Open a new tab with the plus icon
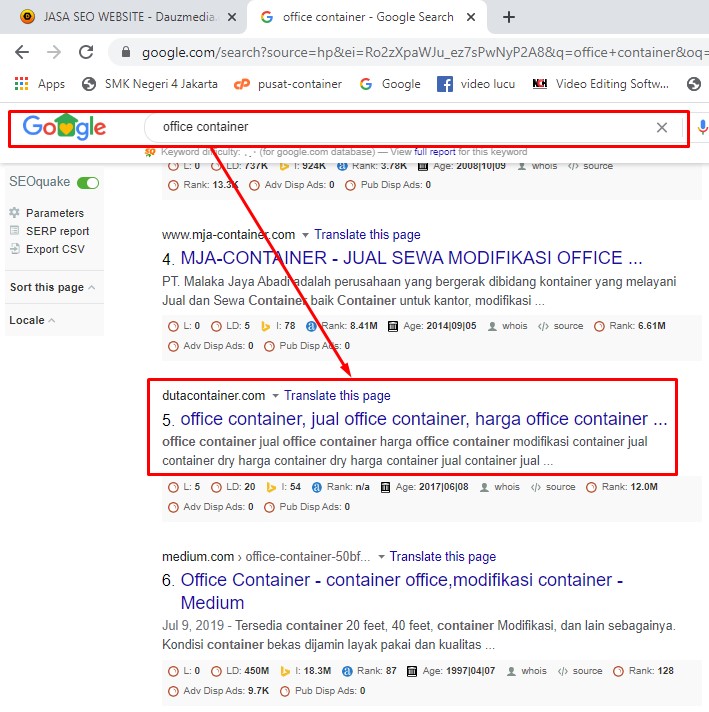This screenshot has width=709, height=712. tap(509, 17)
